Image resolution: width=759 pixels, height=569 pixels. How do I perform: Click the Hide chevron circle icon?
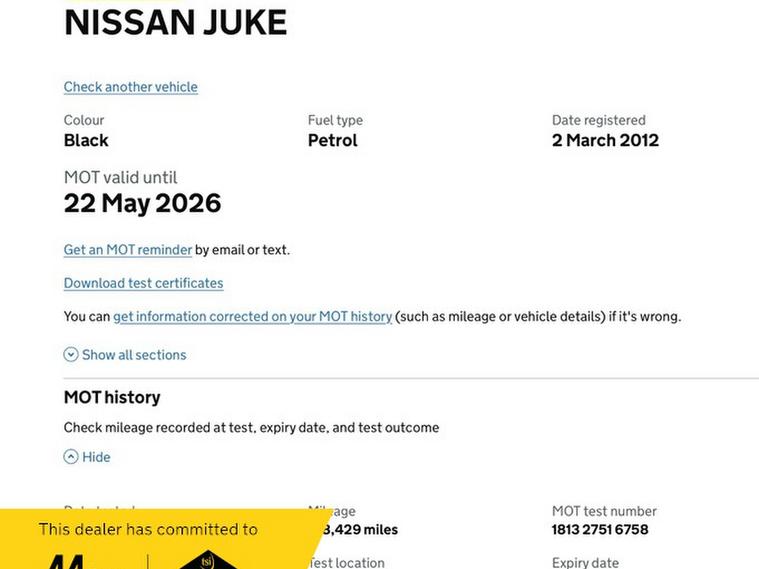point(71,457)
